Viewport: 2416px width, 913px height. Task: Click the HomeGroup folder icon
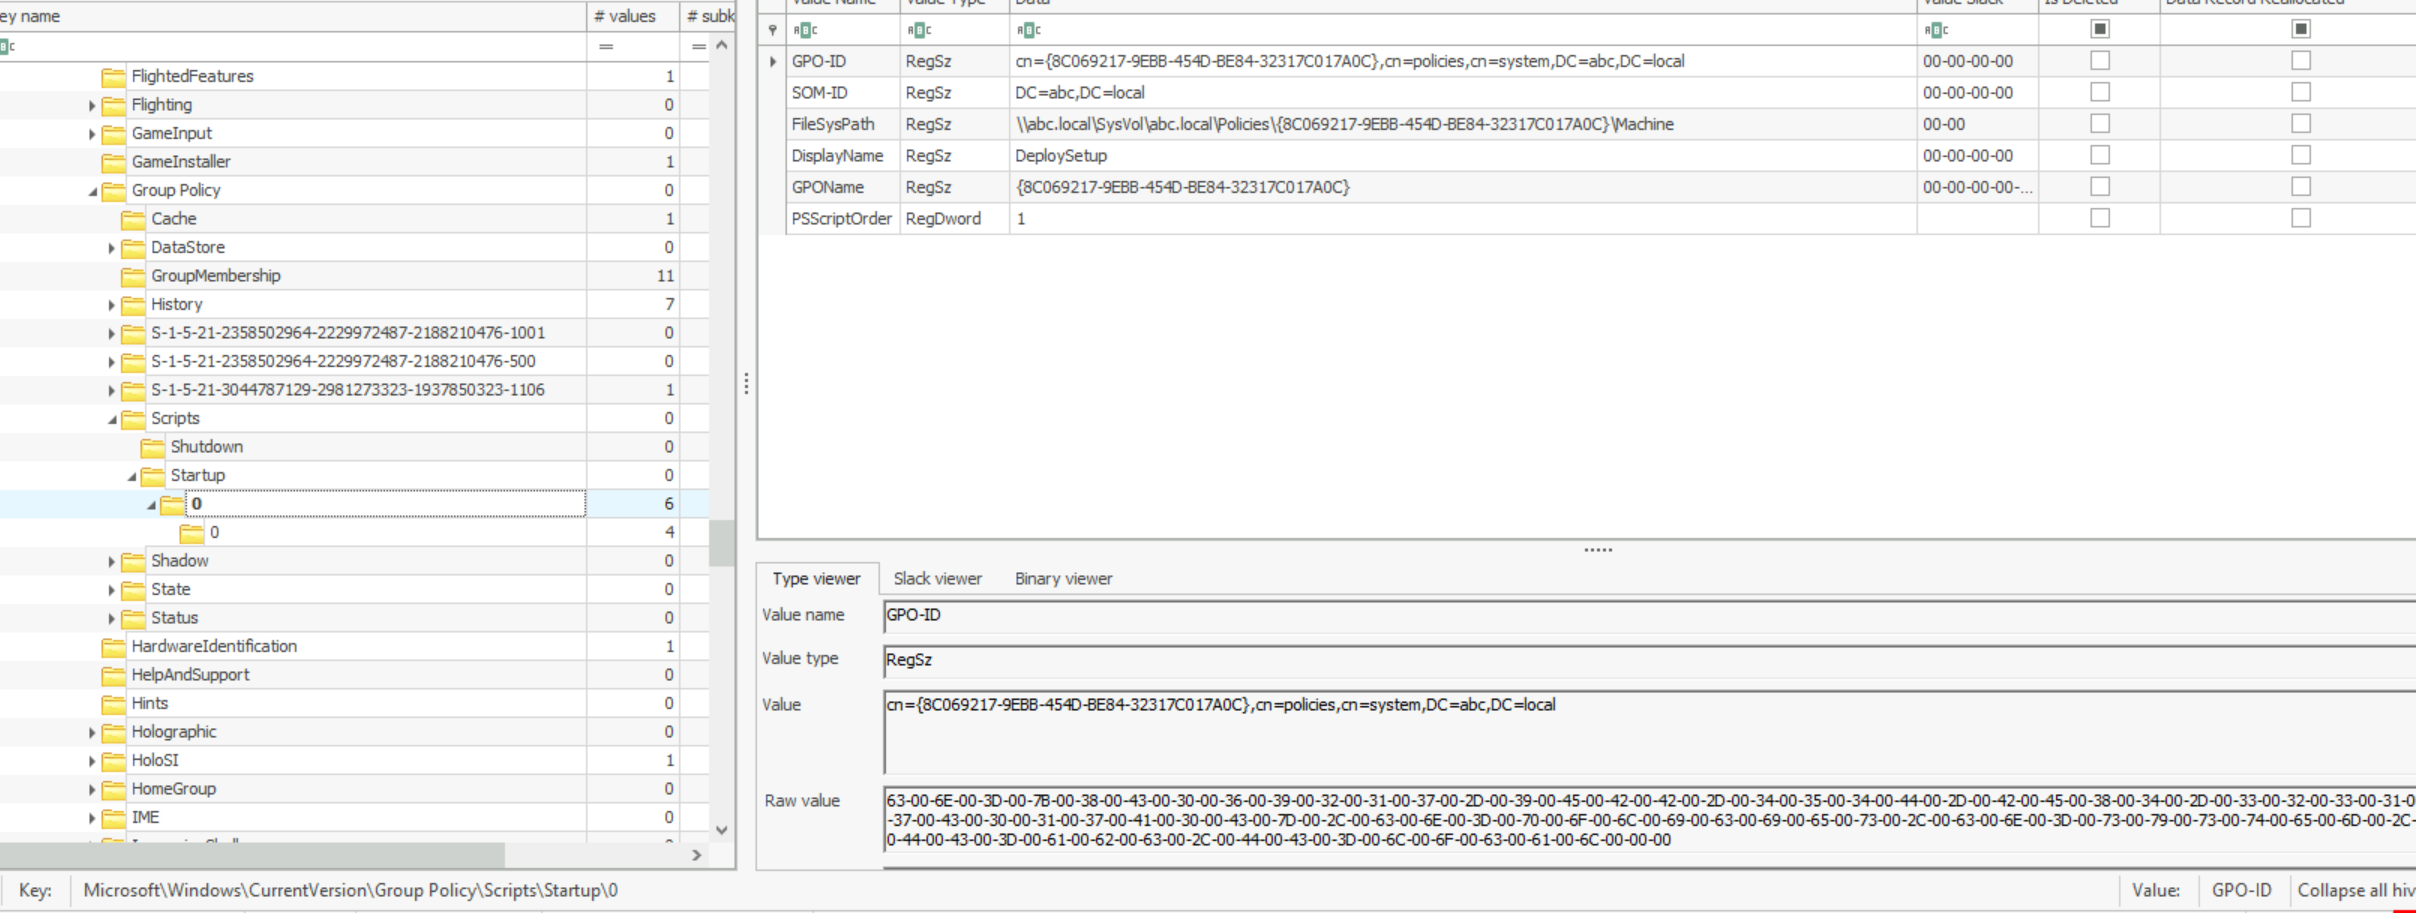point(114,789)
